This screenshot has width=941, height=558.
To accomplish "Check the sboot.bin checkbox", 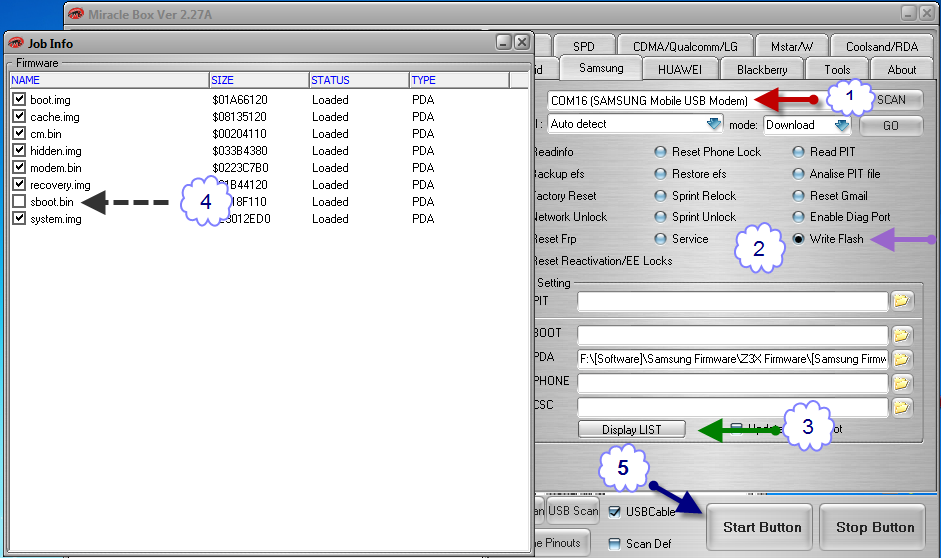I will 19,201.
